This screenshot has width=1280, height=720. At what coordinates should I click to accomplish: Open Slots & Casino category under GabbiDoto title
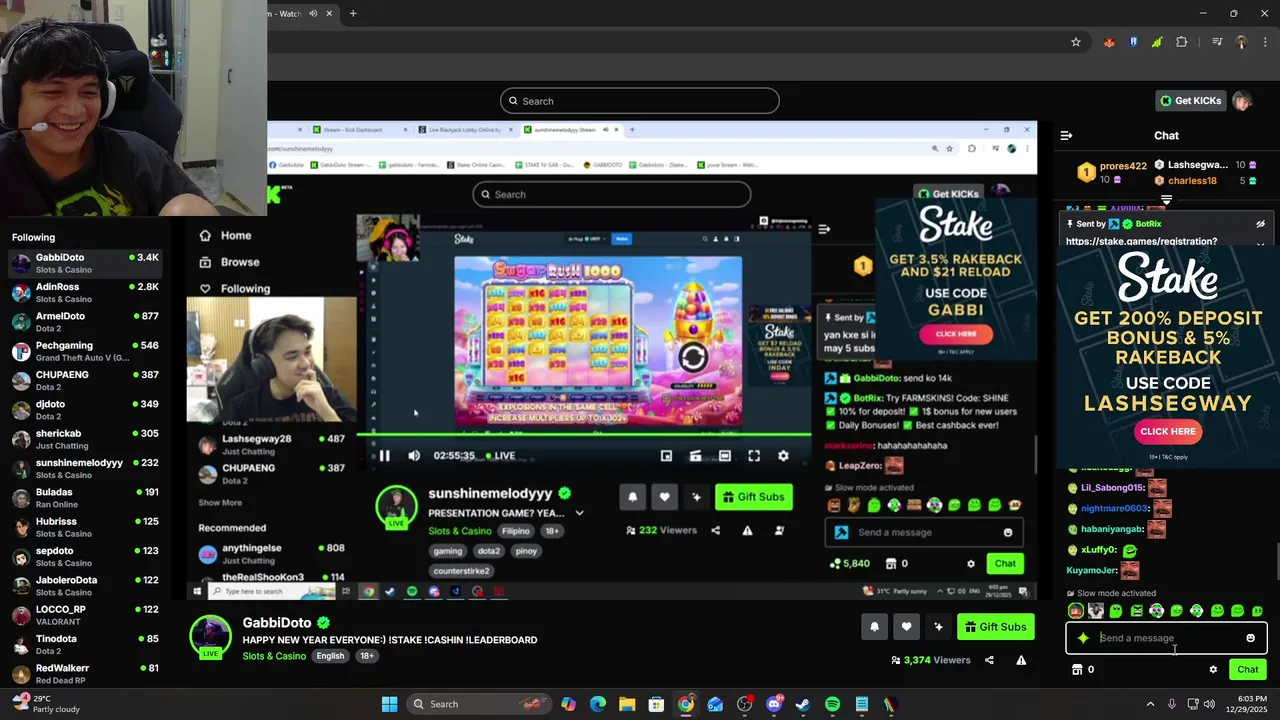point(274,656)
